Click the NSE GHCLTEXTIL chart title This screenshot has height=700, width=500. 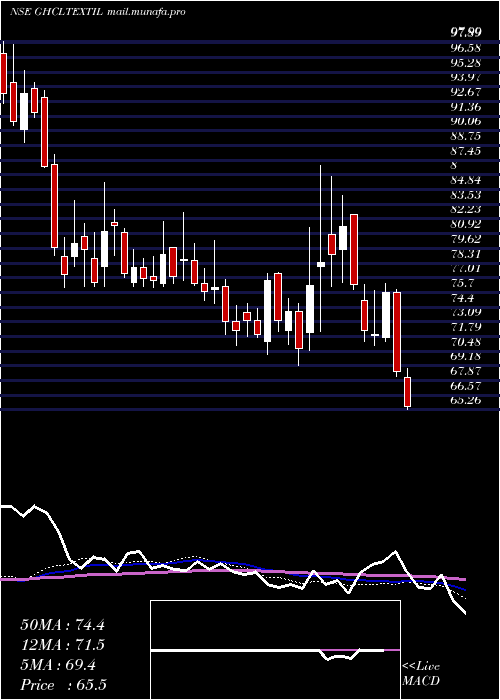pyautogui.click(x=97, y=12)
